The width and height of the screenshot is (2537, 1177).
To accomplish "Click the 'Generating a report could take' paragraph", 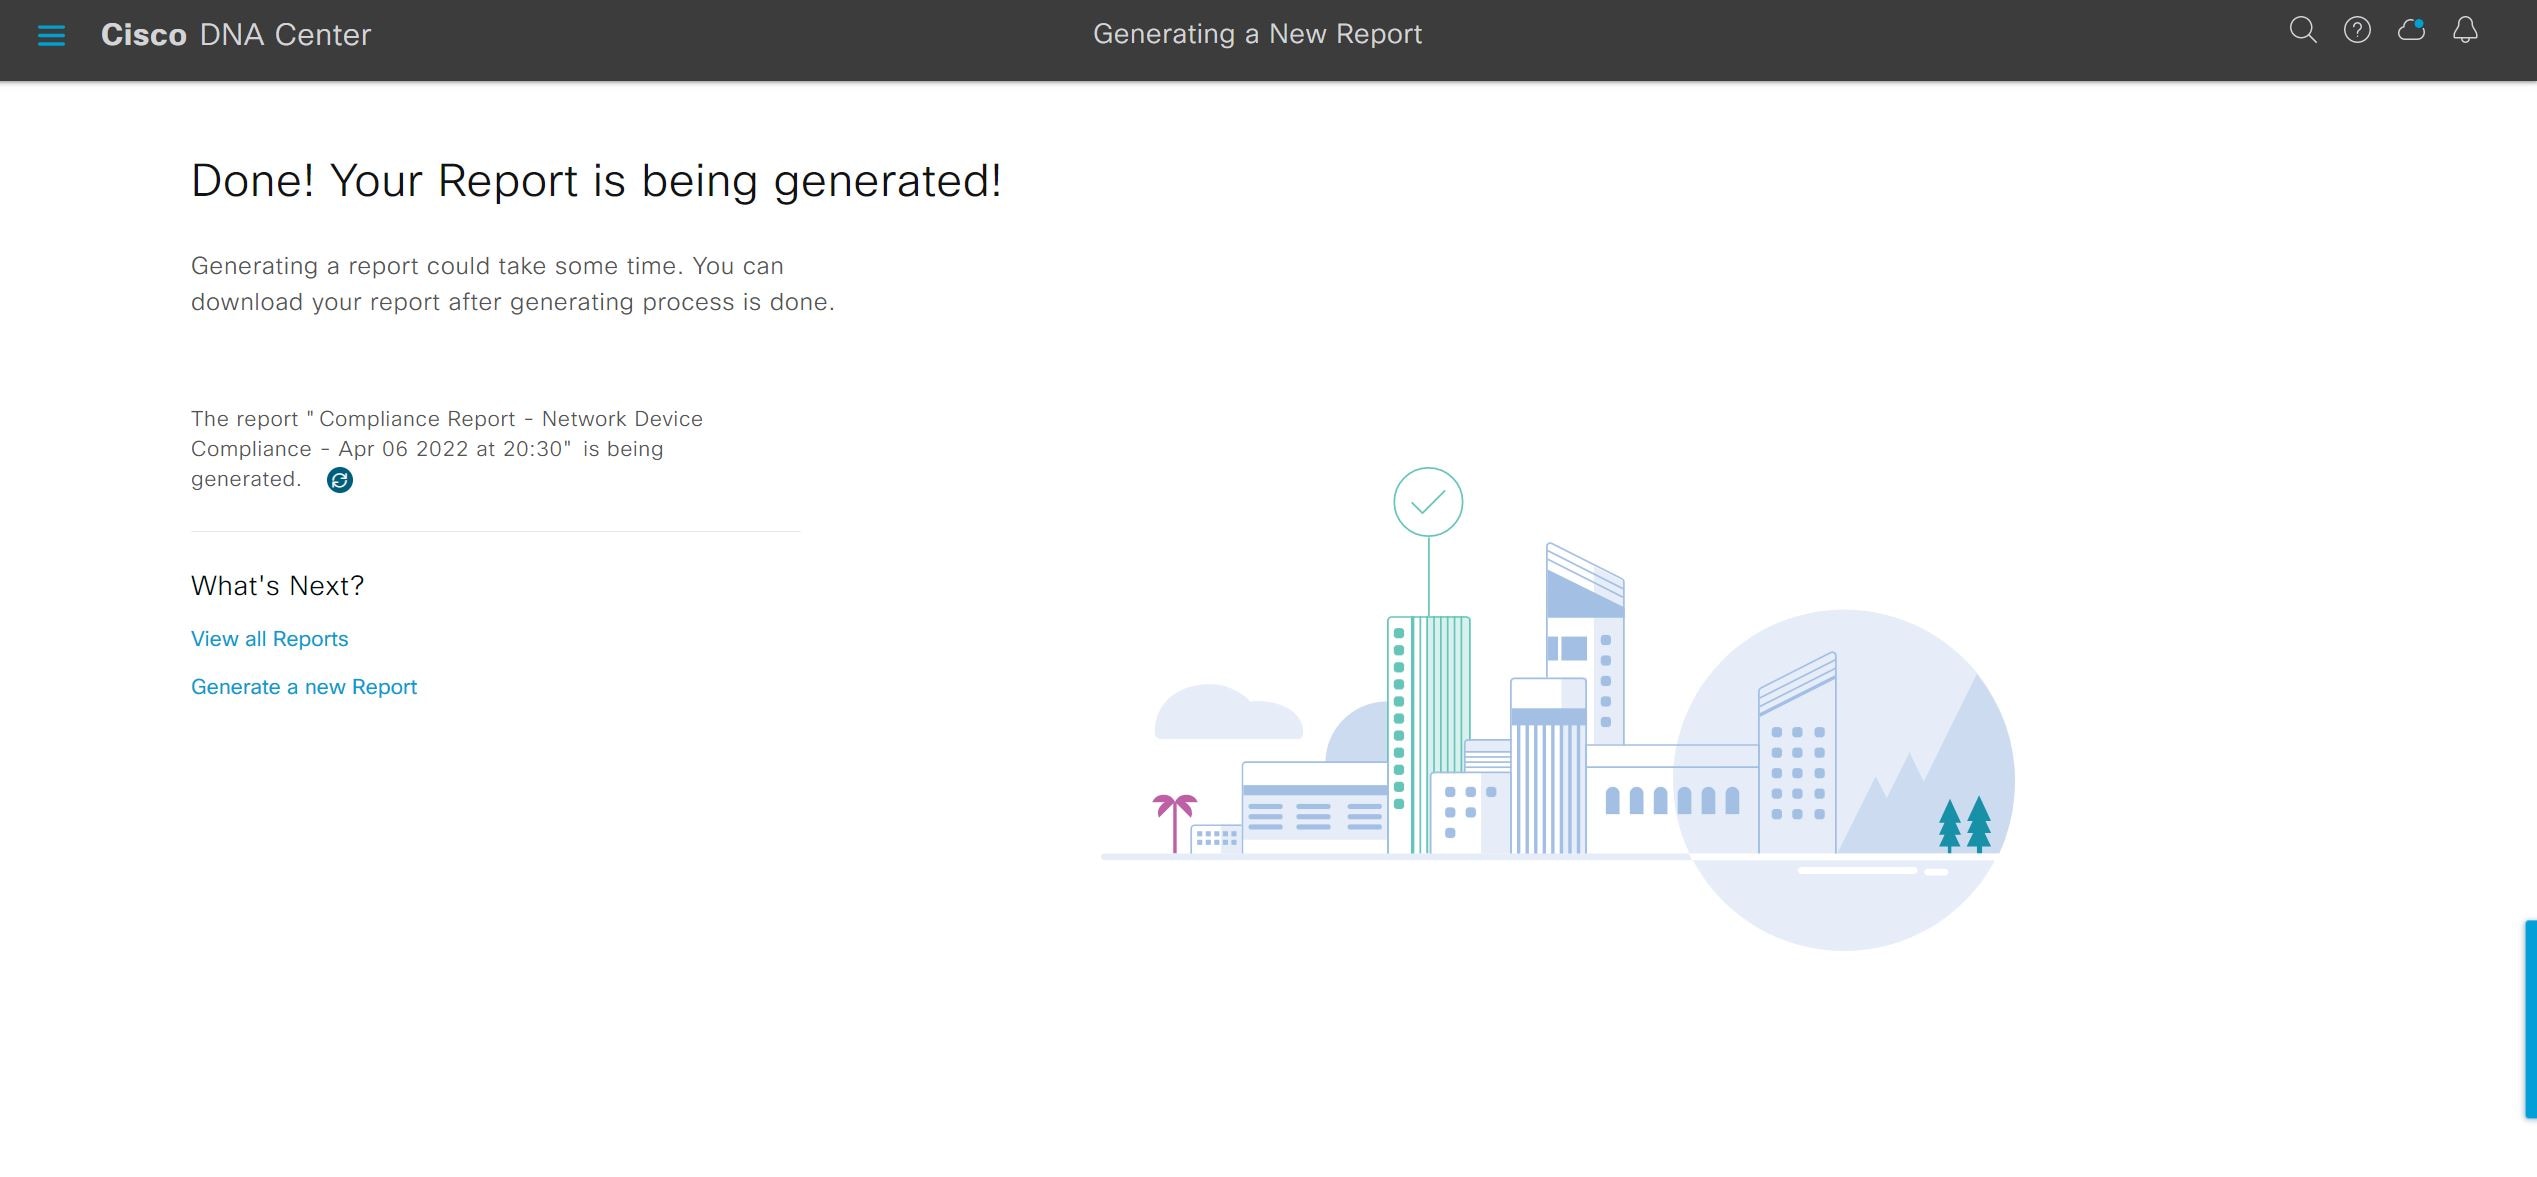I will [x=512, y=284].
